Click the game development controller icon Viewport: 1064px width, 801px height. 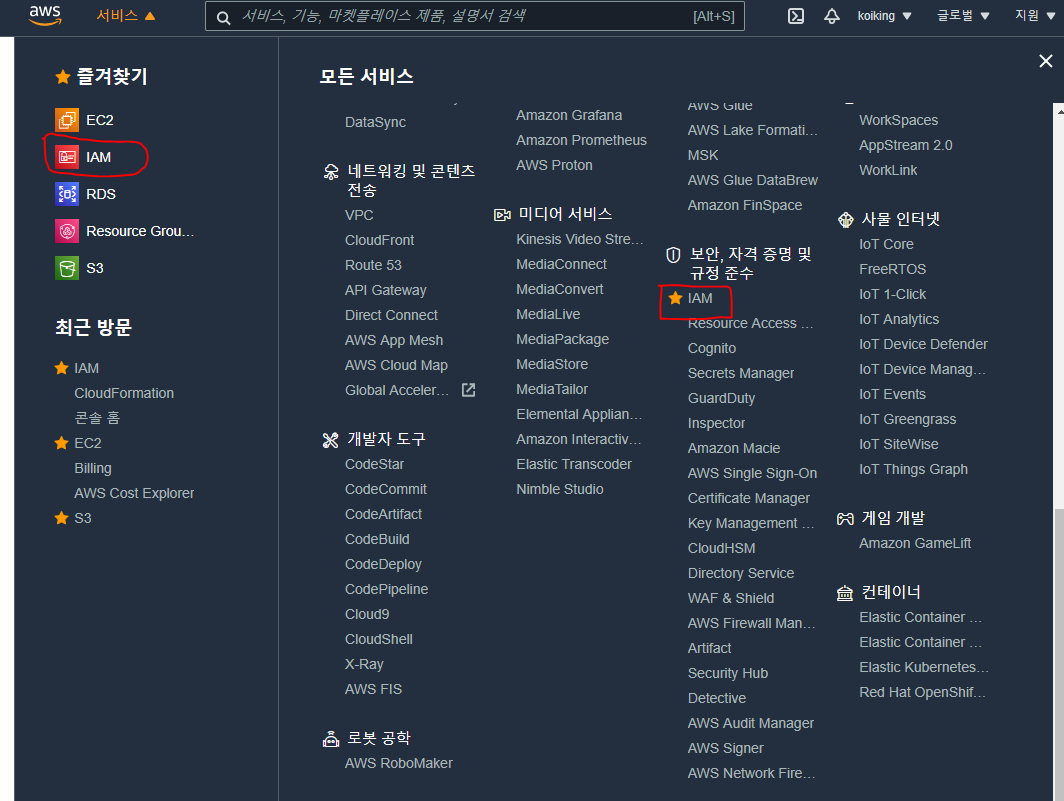click(846, 519)
